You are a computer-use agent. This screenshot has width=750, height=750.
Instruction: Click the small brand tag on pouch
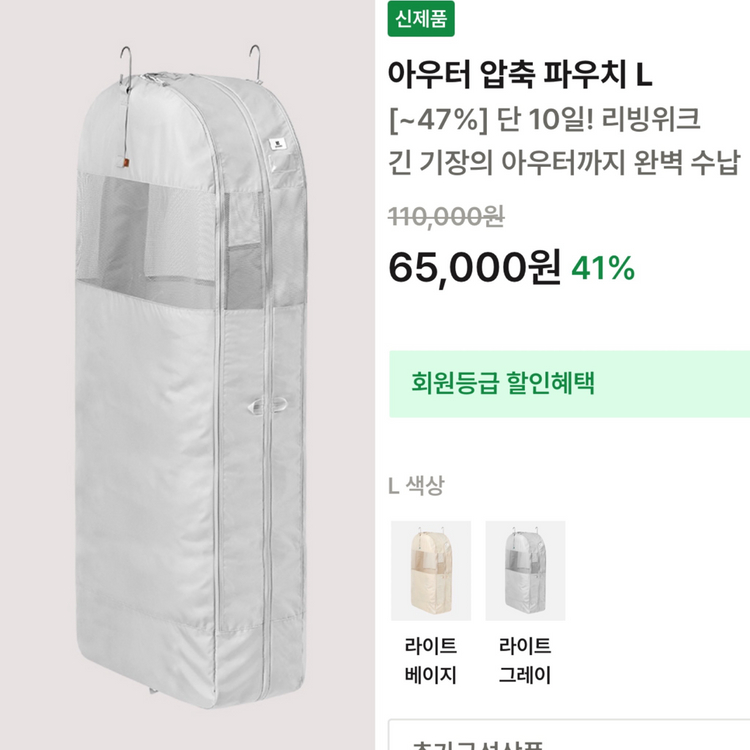tap(275, 147)
